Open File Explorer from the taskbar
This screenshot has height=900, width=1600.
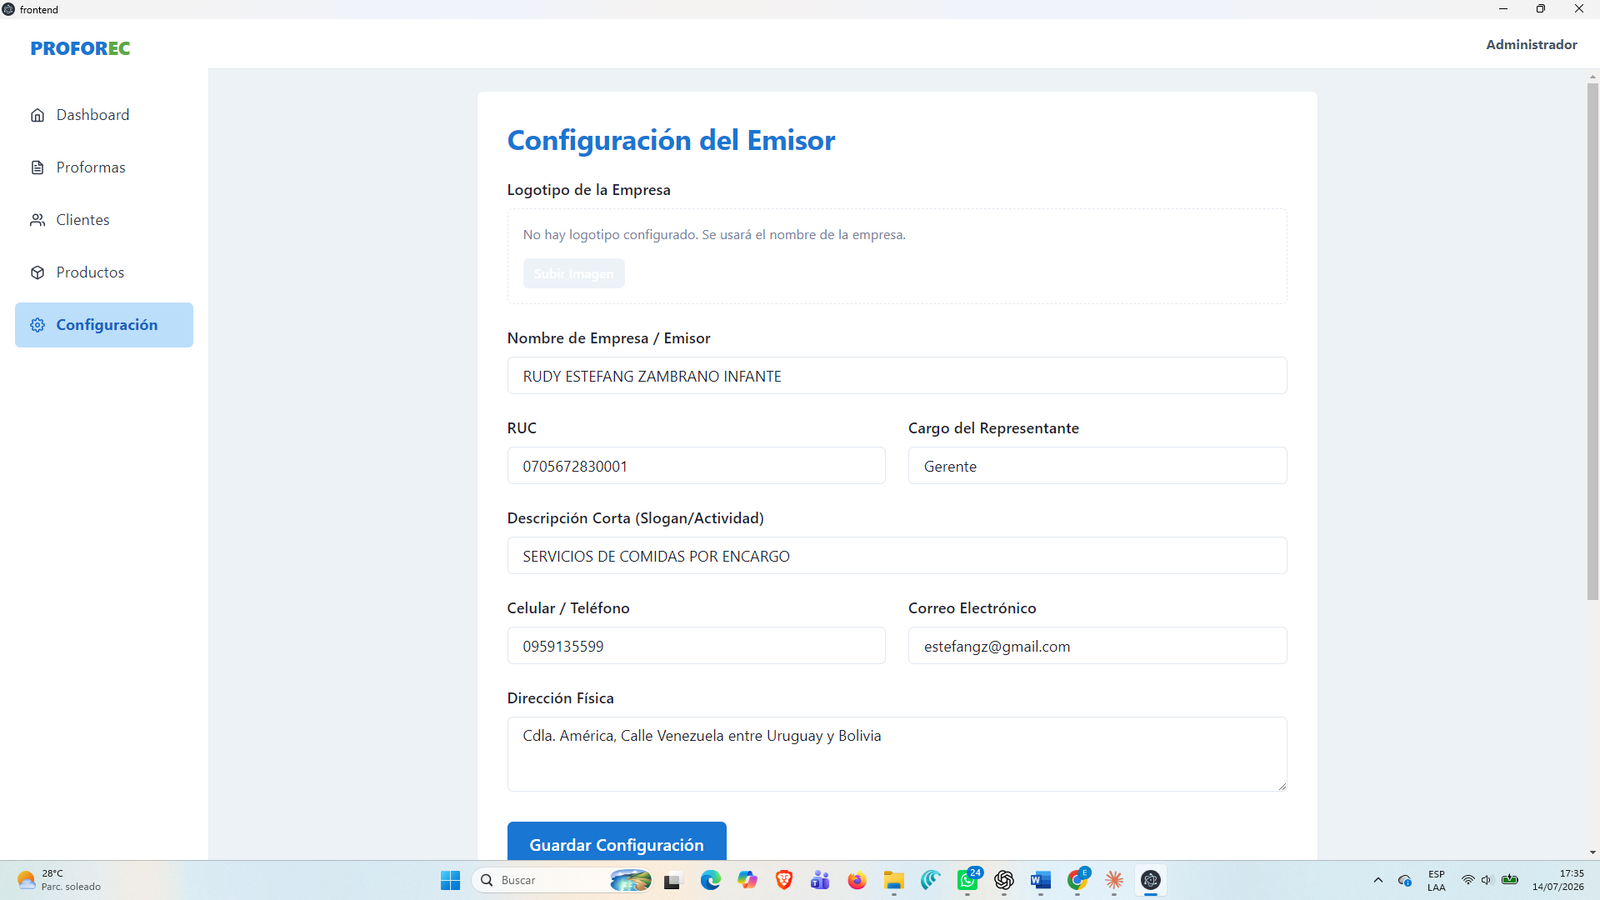[894, 880]
